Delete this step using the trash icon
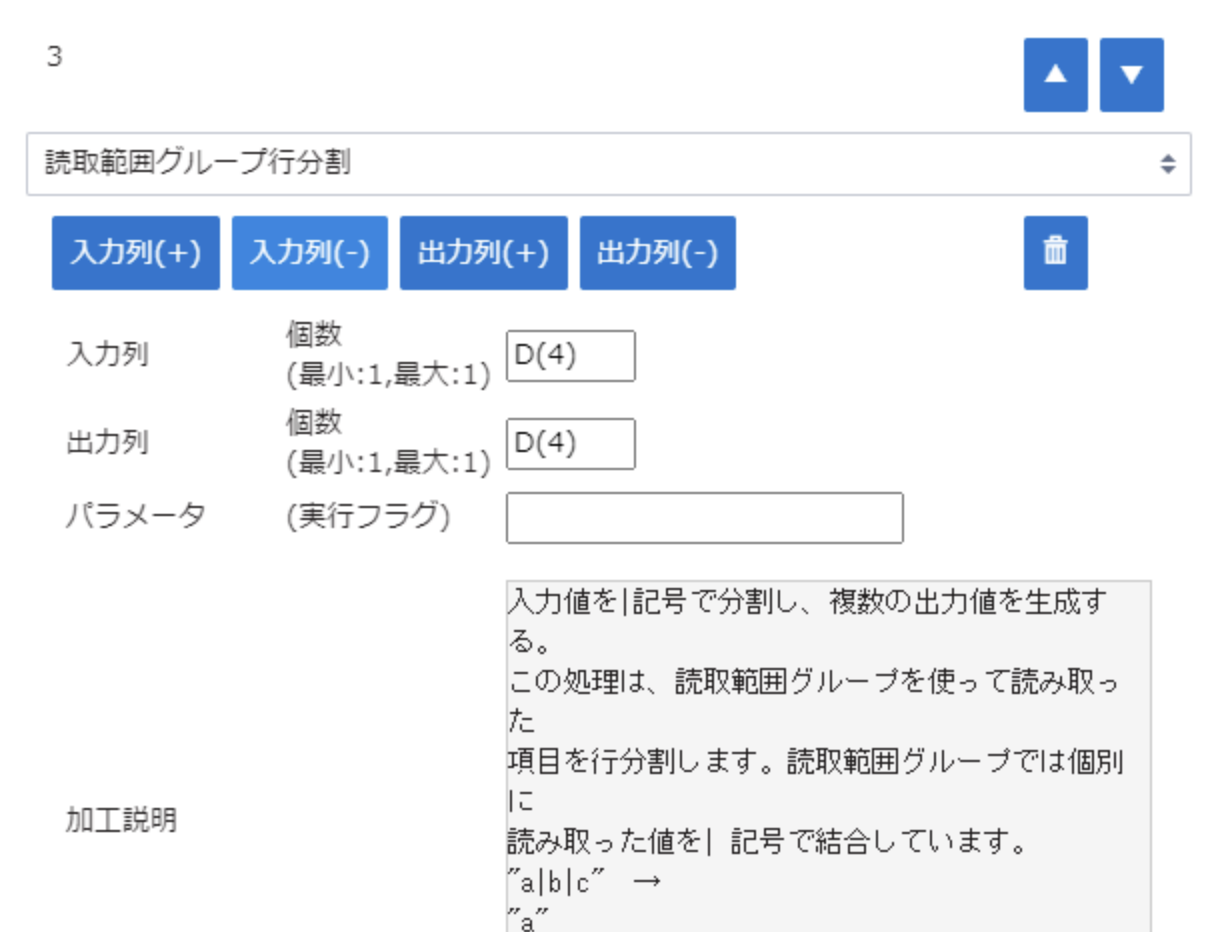 1055,252
